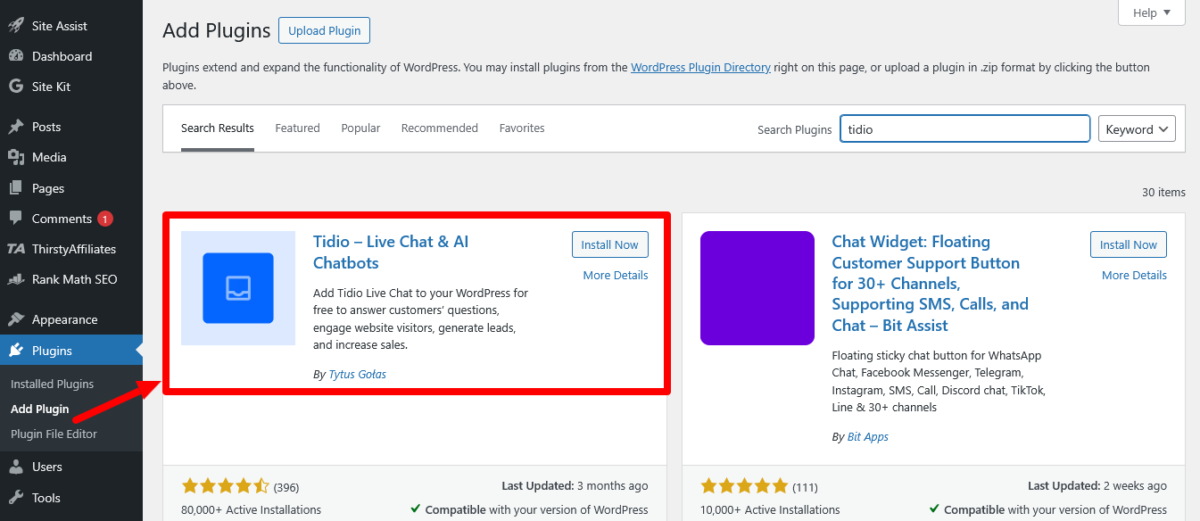Click the 30 items count text
Screen dimensions: 1200x521
(x=1163, y=192)
